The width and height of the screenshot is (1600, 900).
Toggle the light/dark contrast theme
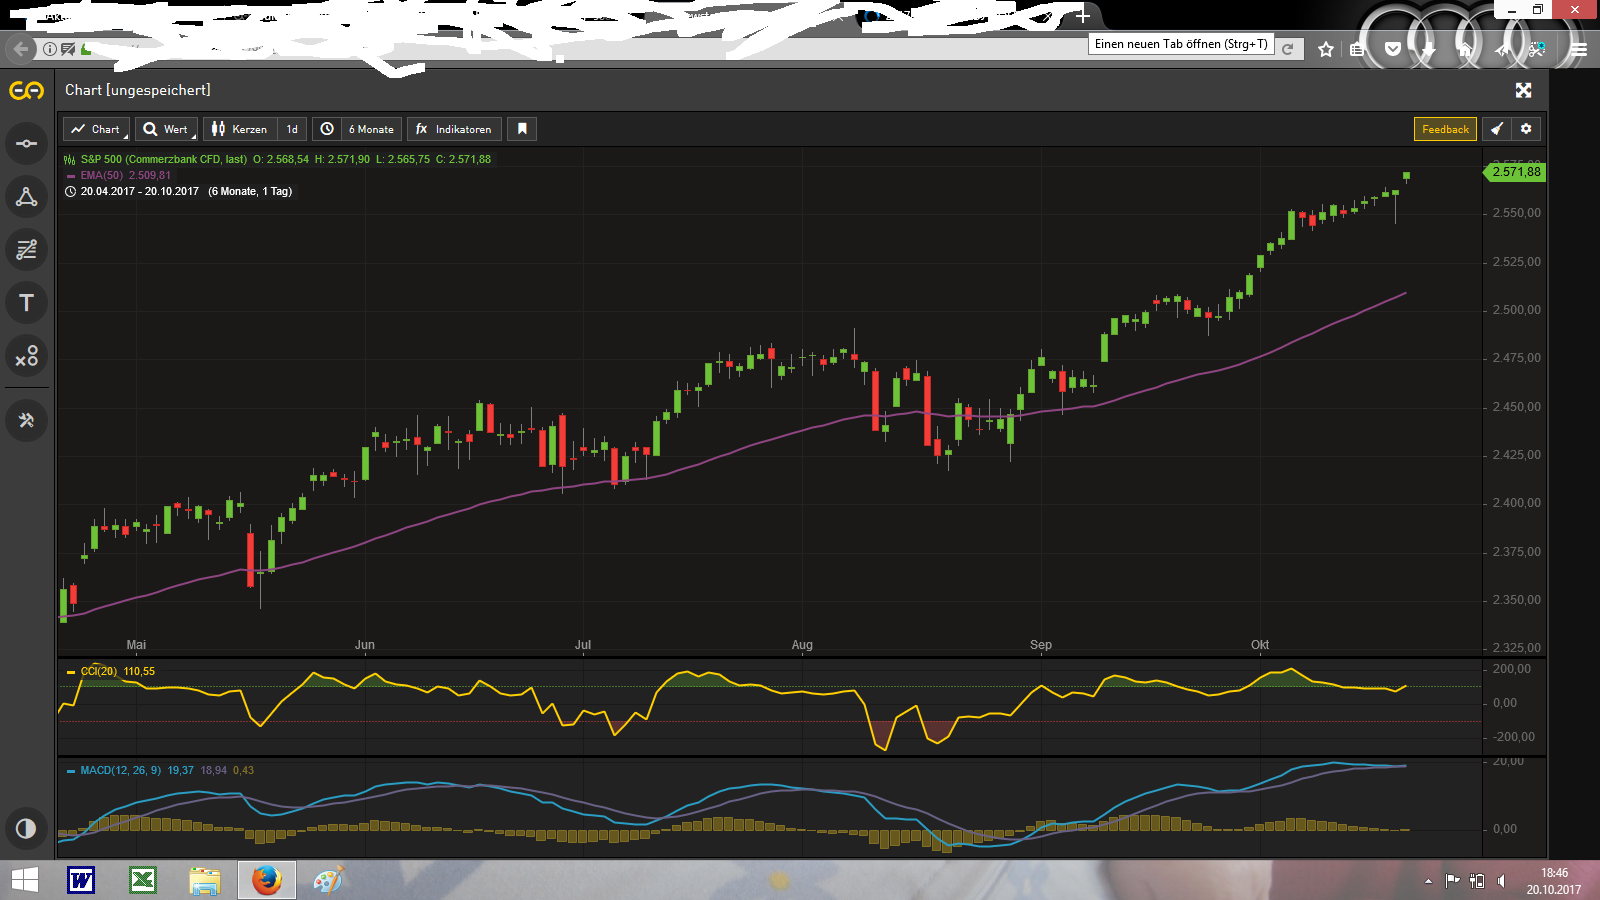(27, 828)
